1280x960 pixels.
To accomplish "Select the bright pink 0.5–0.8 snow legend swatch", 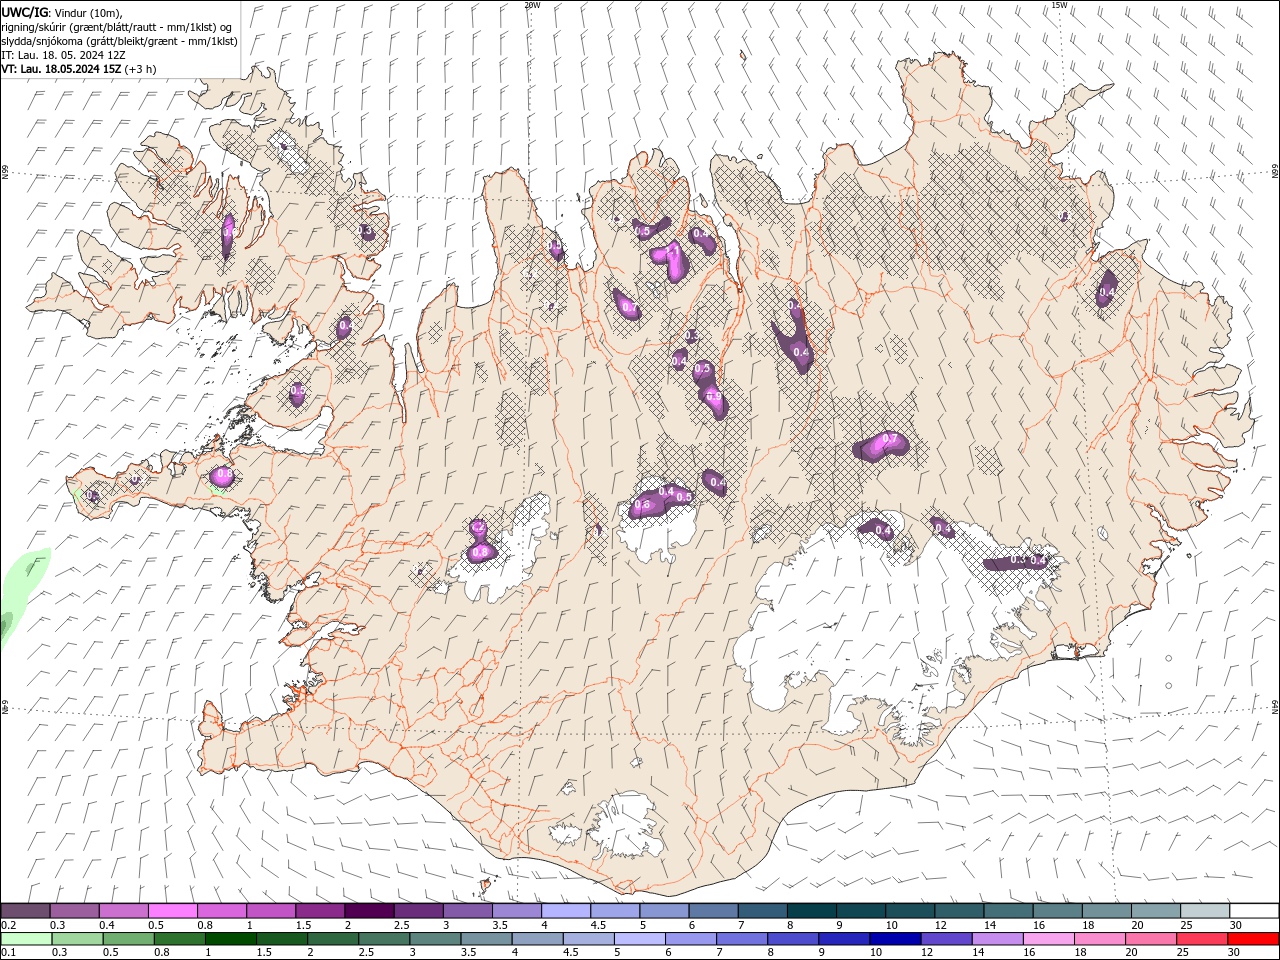I will point(172,911).
